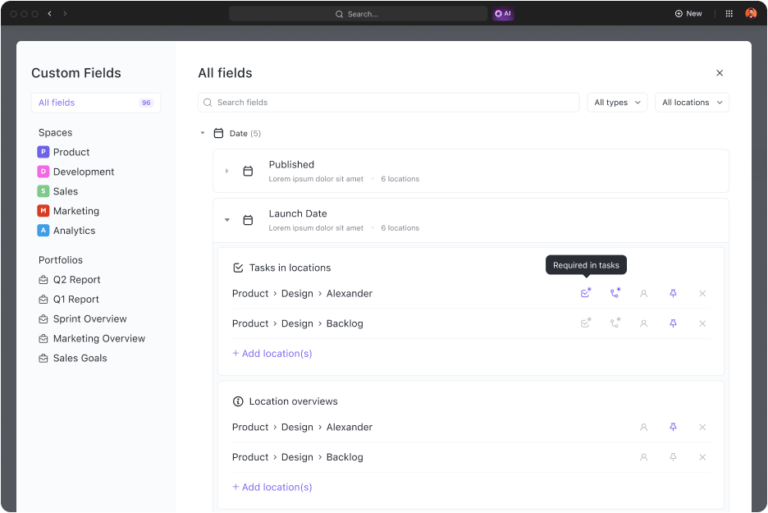Click "6 locations" under Published

(x=400, y=179)
